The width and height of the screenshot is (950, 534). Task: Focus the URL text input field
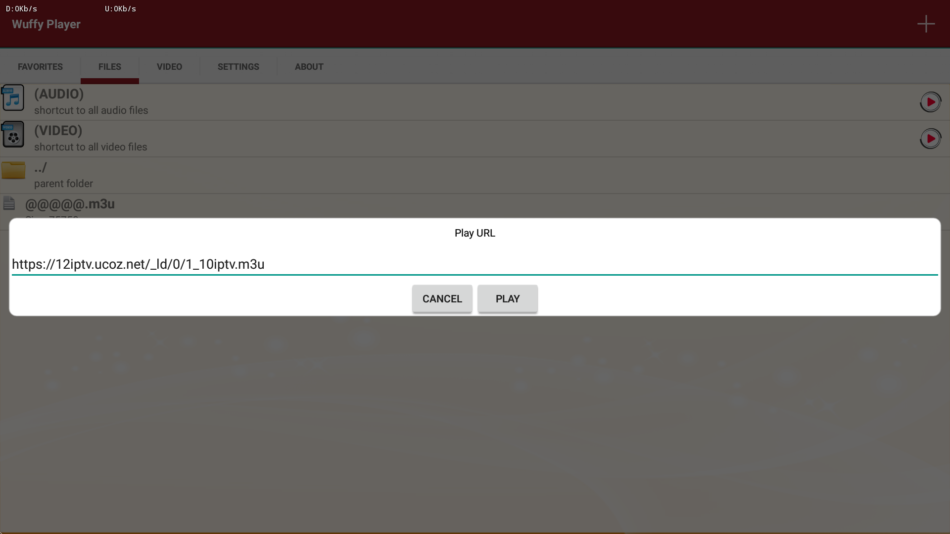pos(474,264)
